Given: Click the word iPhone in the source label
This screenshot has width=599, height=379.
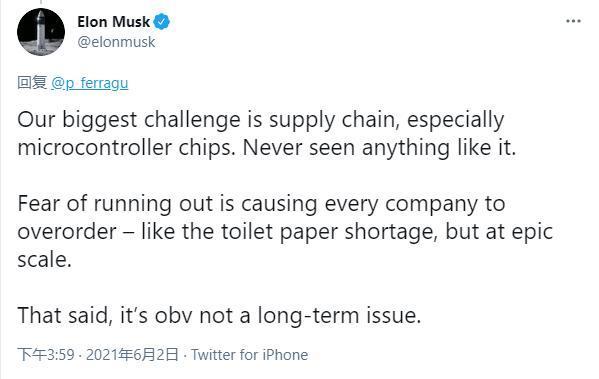Looking at the screenshot, I should tap(285, 355).
